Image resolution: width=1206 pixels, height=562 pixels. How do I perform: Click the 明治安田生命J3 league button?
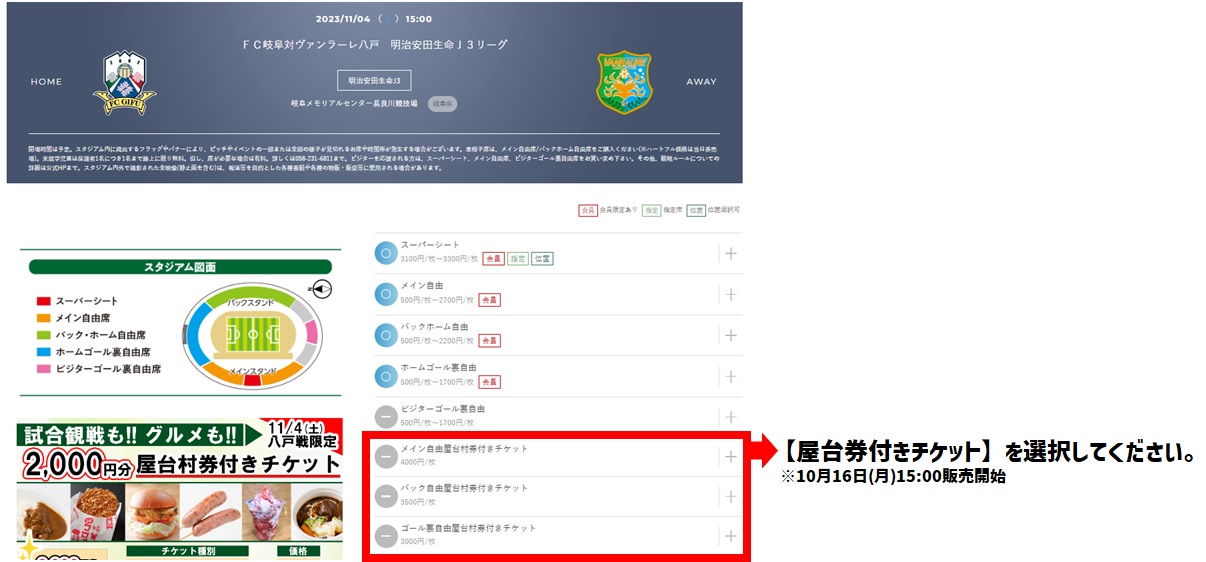(374, 81)
